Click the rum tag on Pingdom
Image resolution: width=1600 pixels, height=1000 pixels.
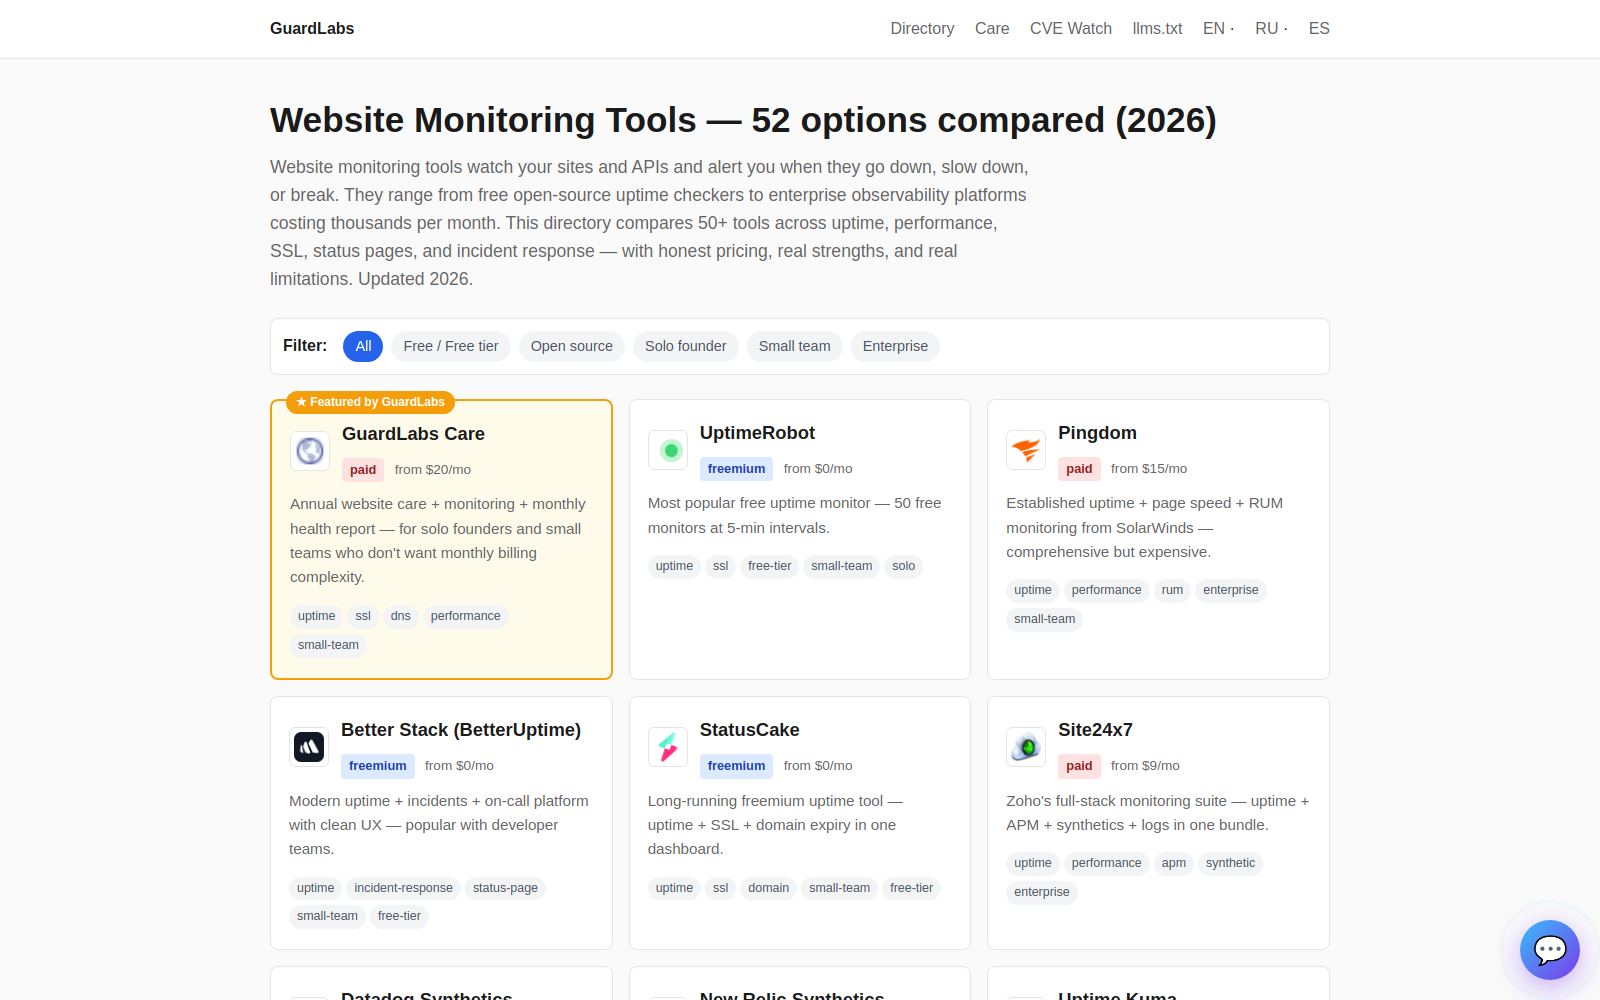(1172, 590)
